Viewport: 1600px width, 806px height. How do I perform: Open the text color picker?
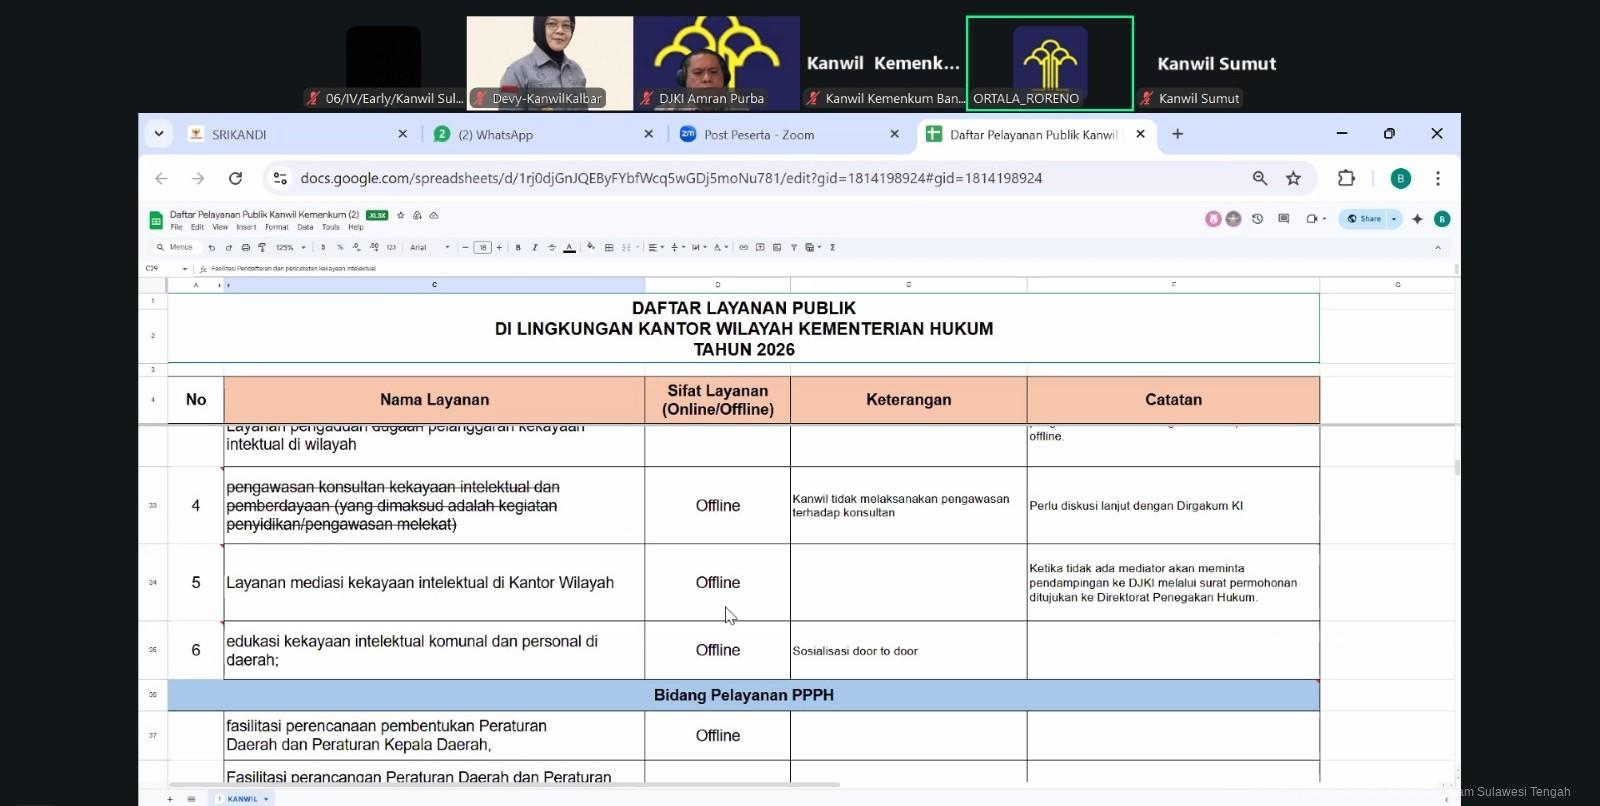click(569, 248)
